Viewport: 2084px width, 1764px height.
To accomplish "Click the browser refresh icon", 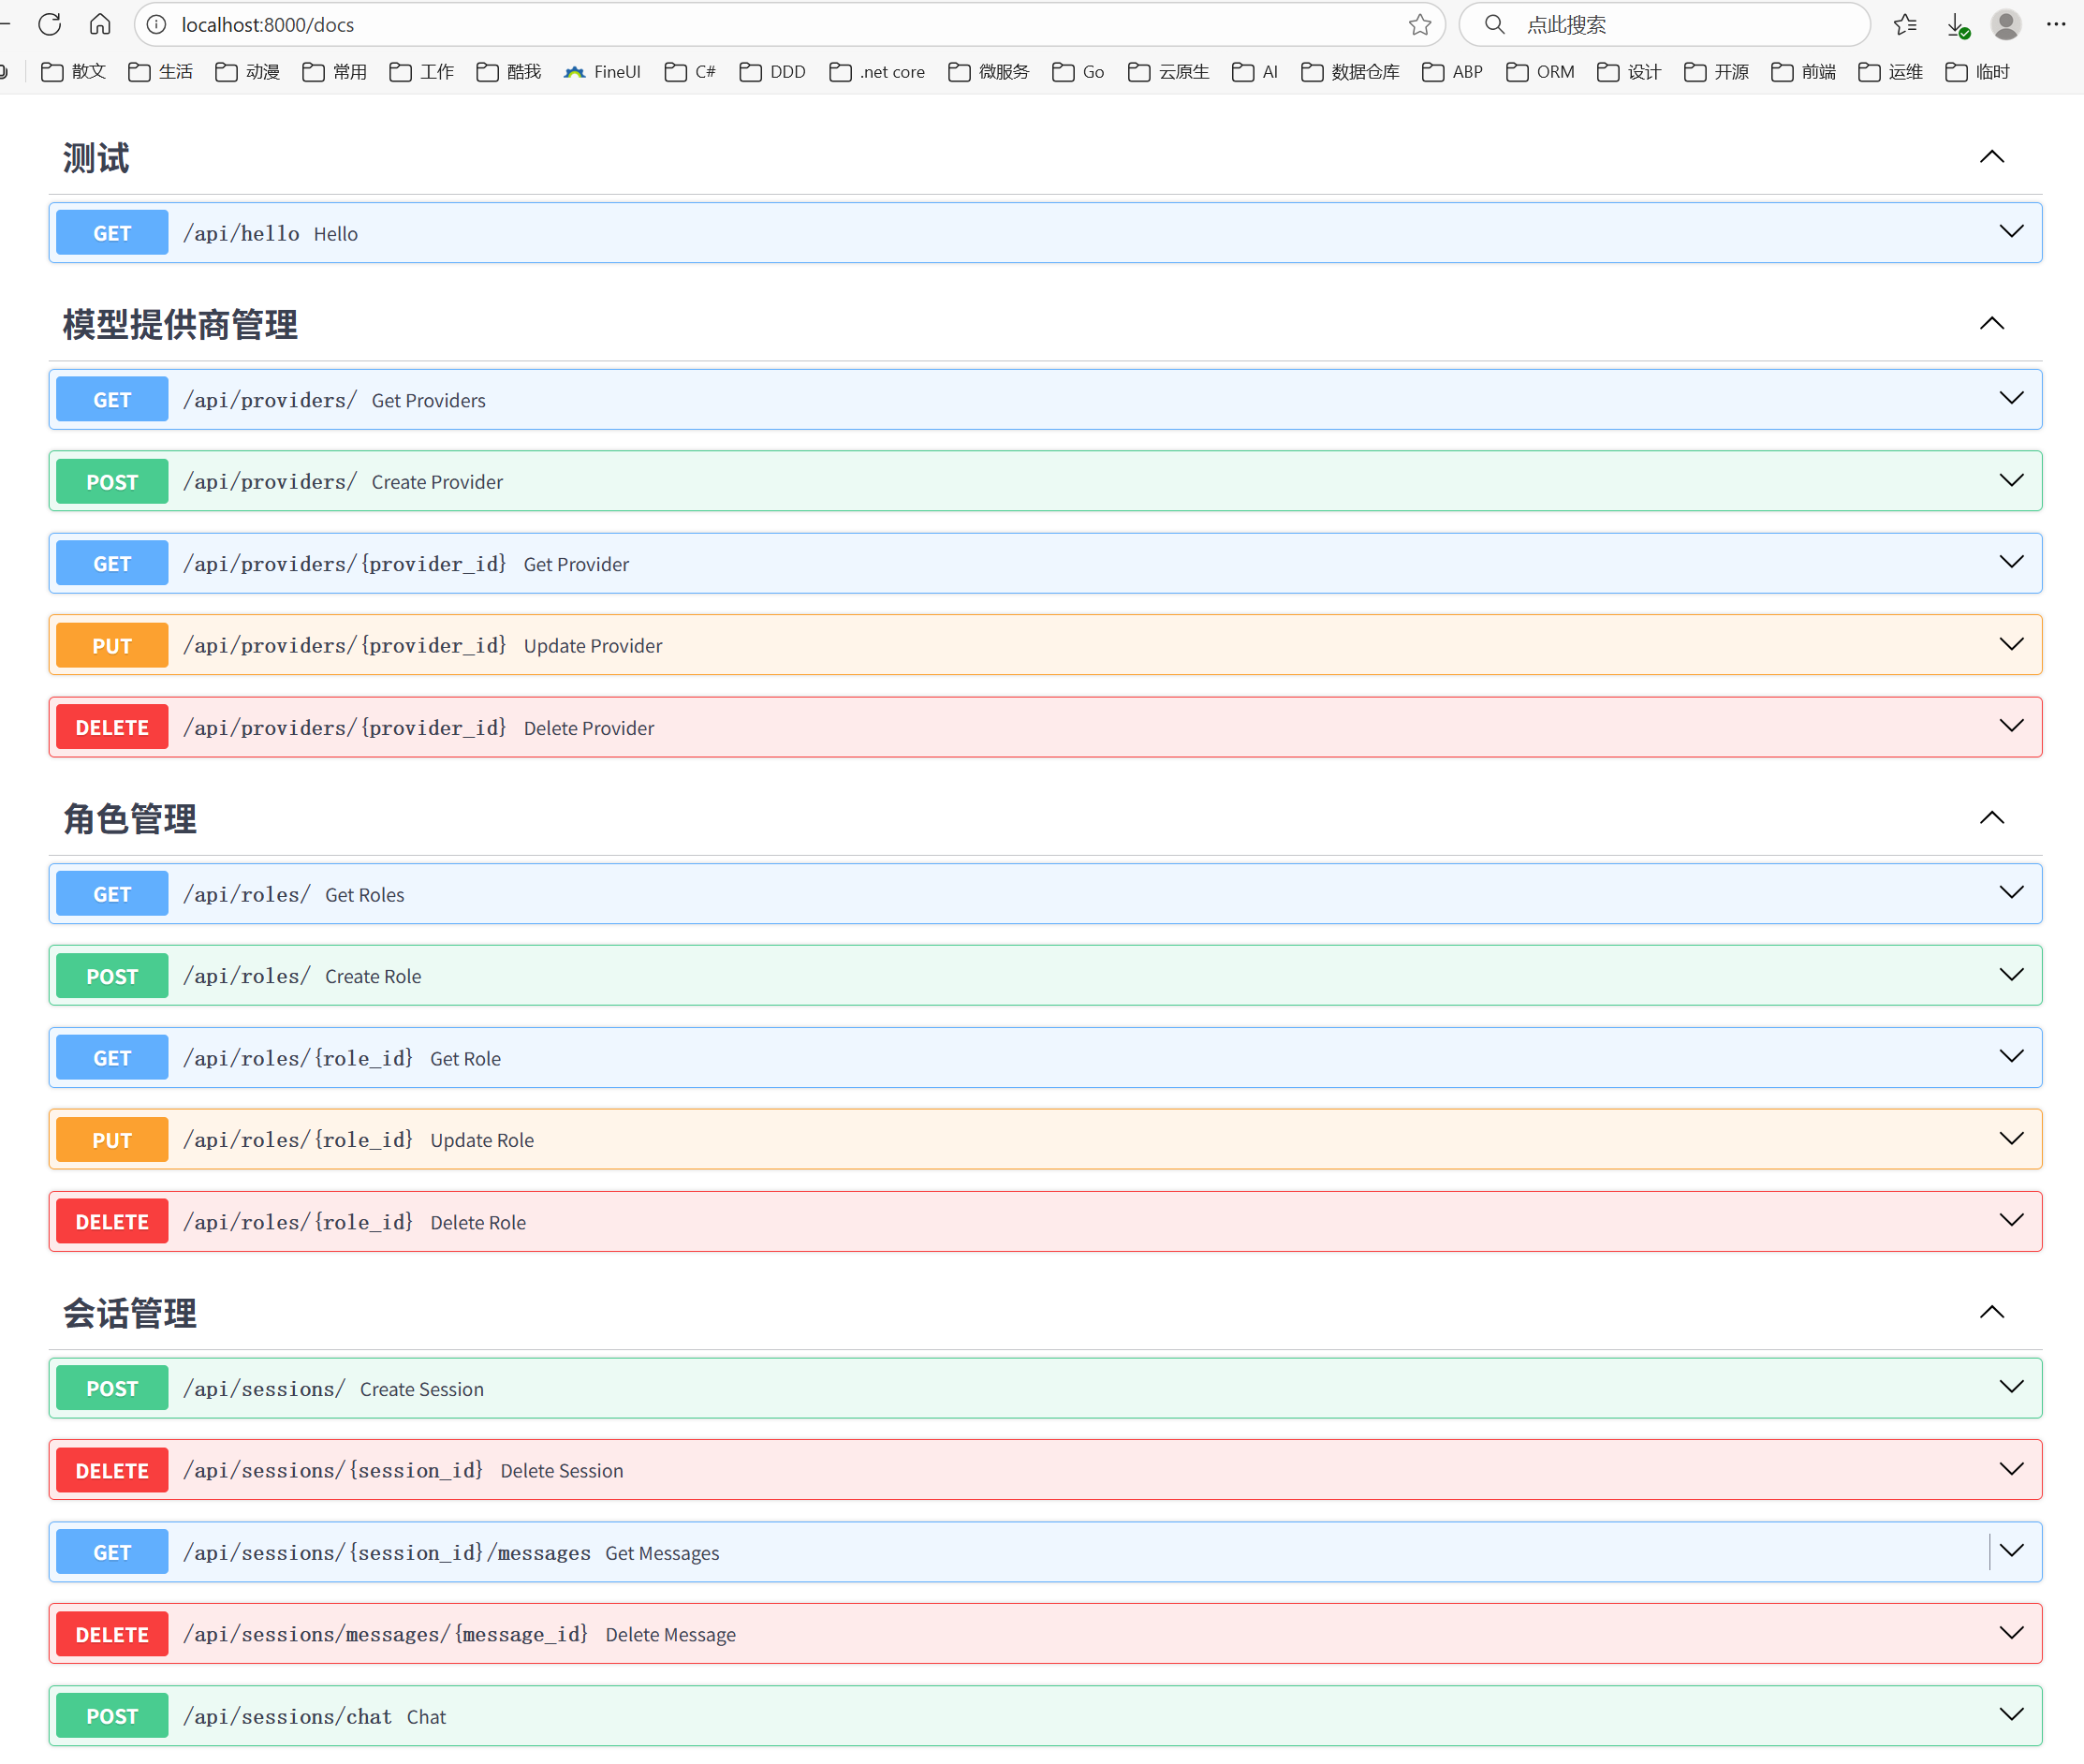I will coord(50,24).
